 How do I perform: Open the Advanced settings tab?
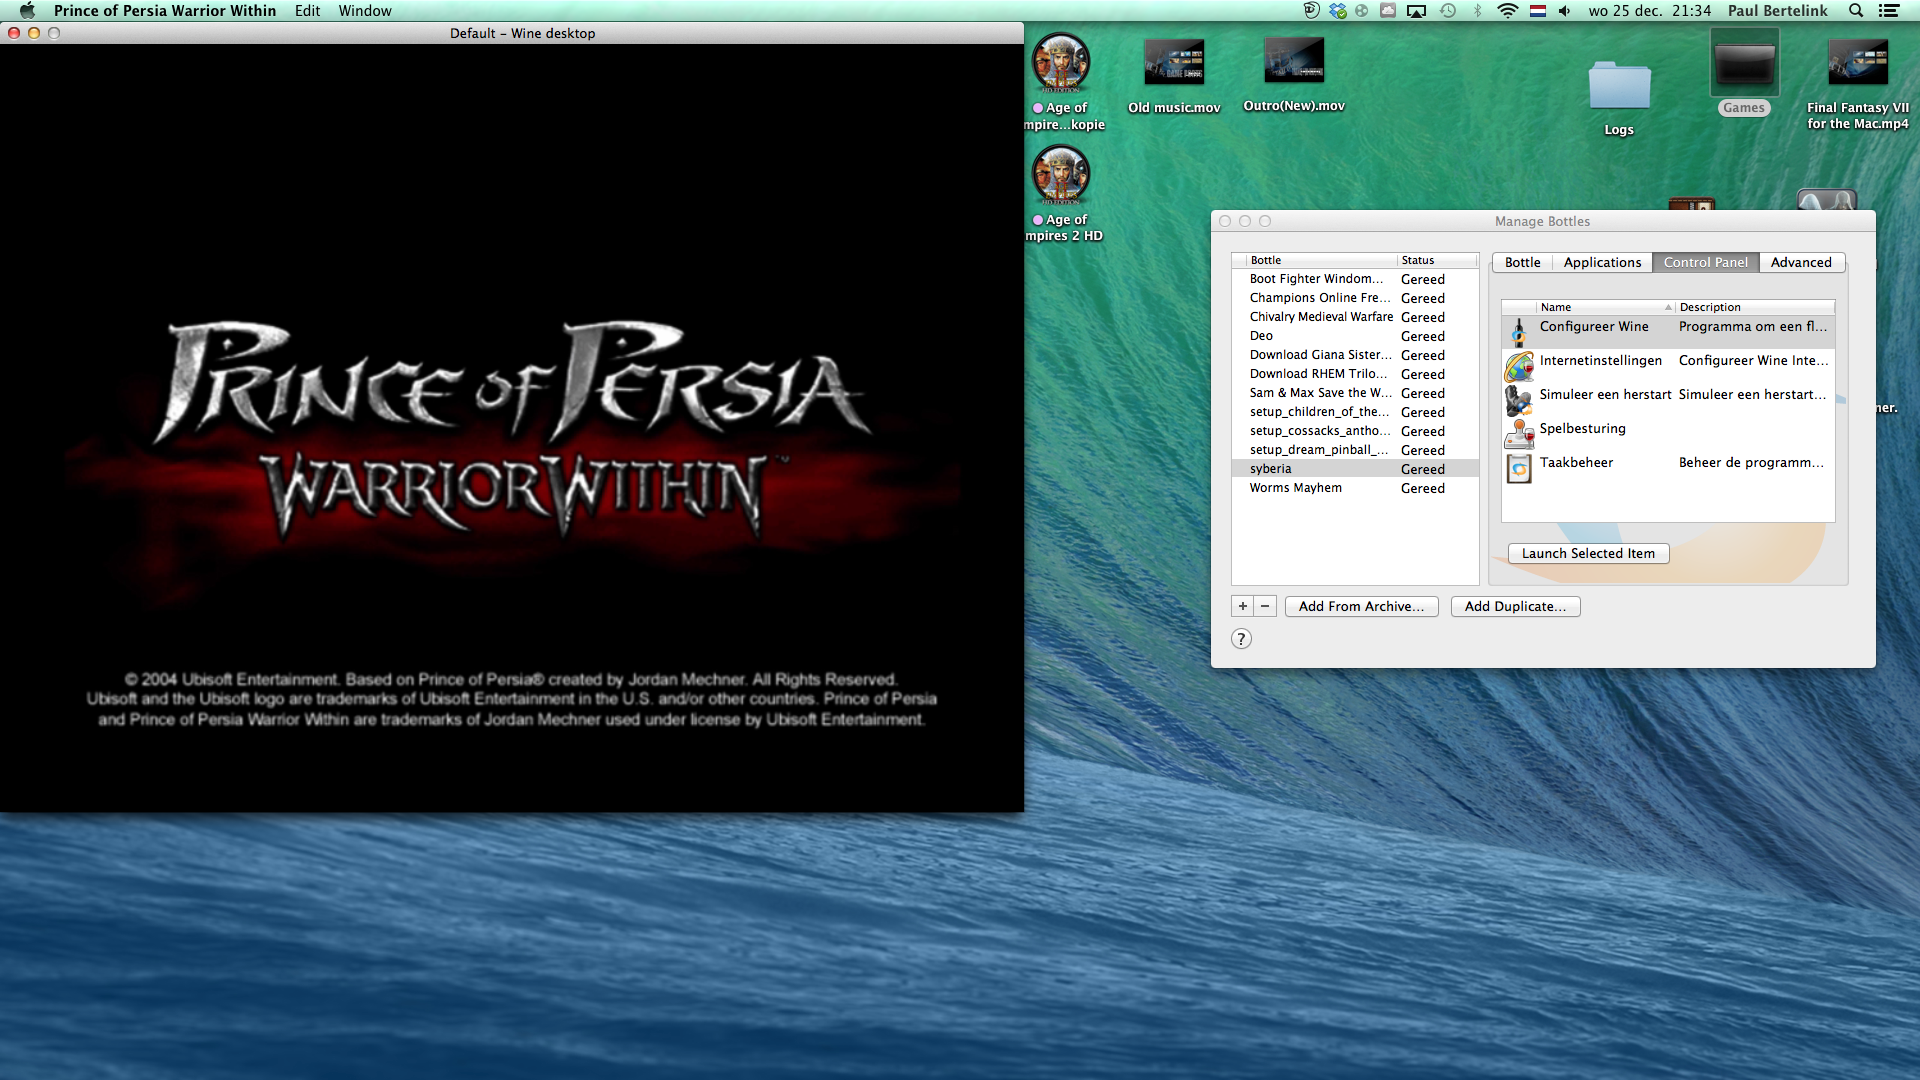pyautogui.click(x=1801, y=262)
